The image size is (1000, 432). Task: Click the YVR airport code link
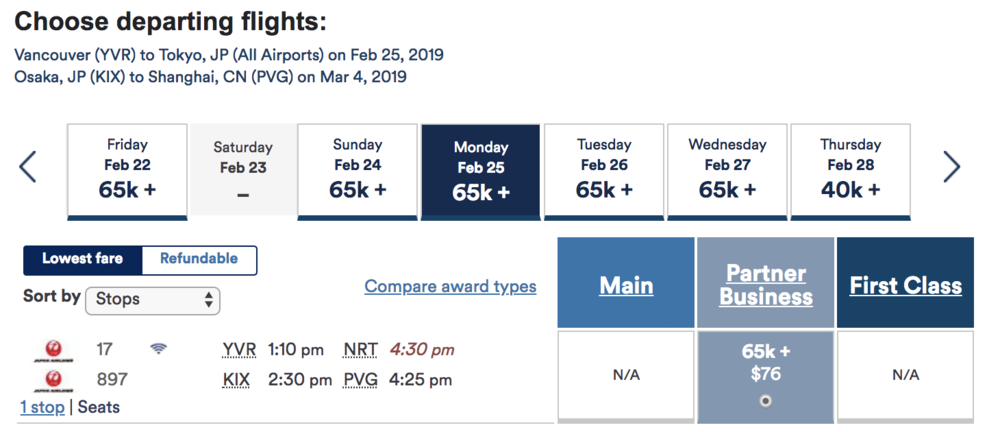click(x=239, y=349)
